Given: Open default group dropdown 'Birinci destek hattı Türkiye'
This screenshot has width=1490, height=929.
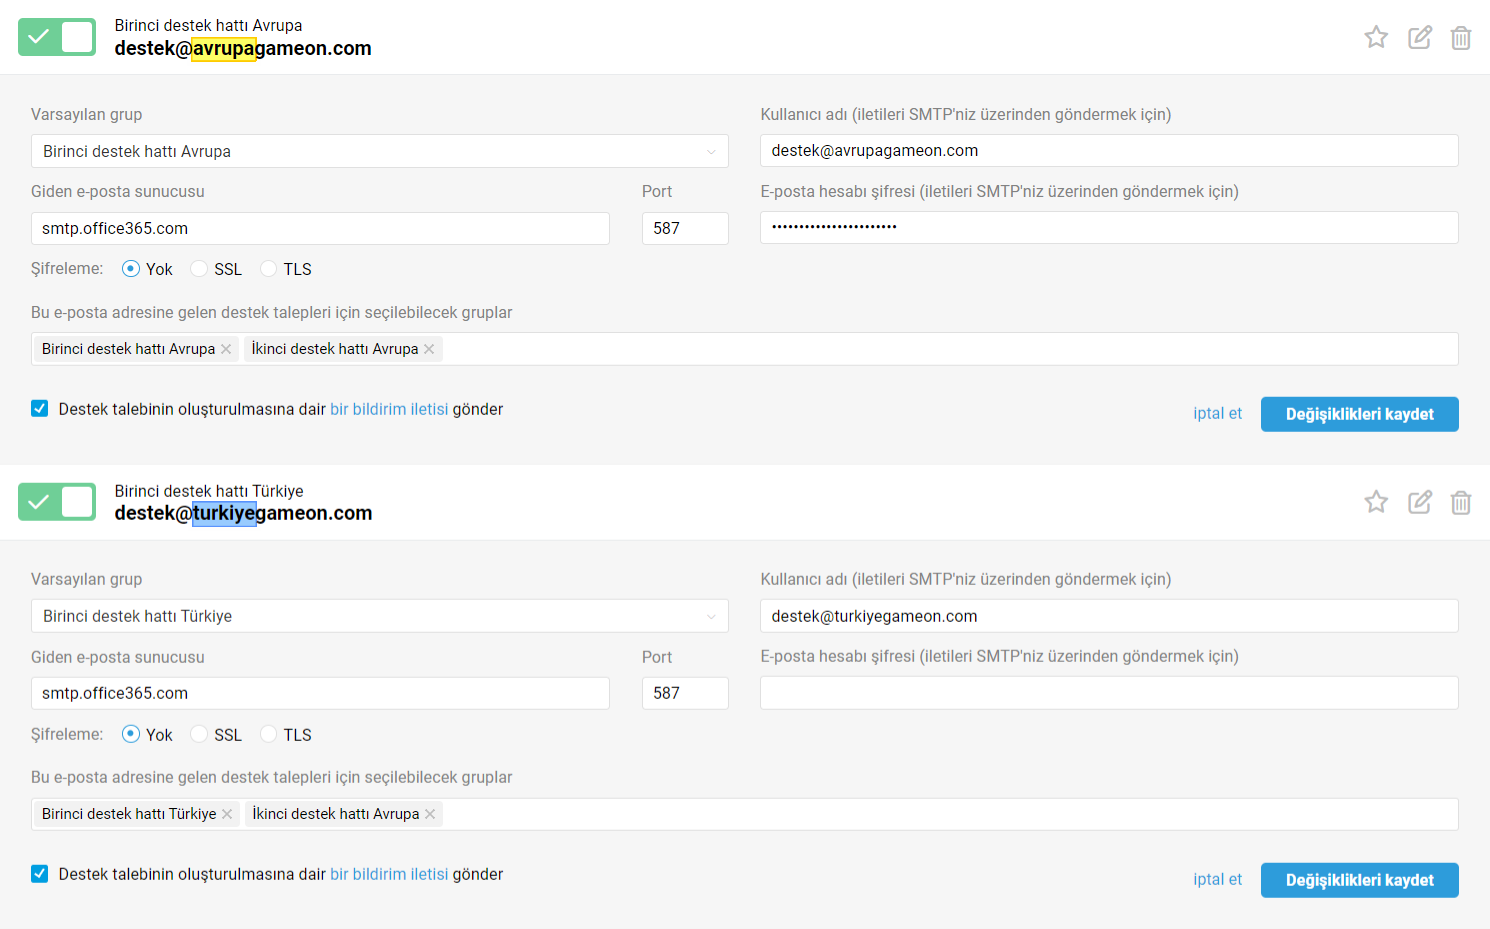Looking at the screenshot, I should pos(379,616).
